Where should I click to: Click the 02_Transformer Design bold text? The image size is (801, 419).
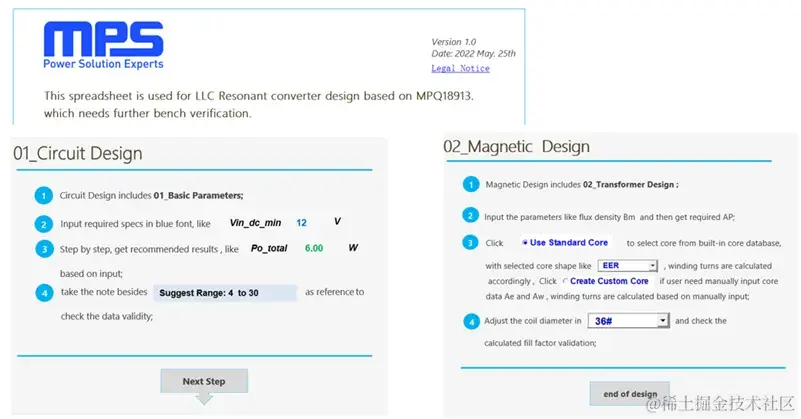coord(630,184)
